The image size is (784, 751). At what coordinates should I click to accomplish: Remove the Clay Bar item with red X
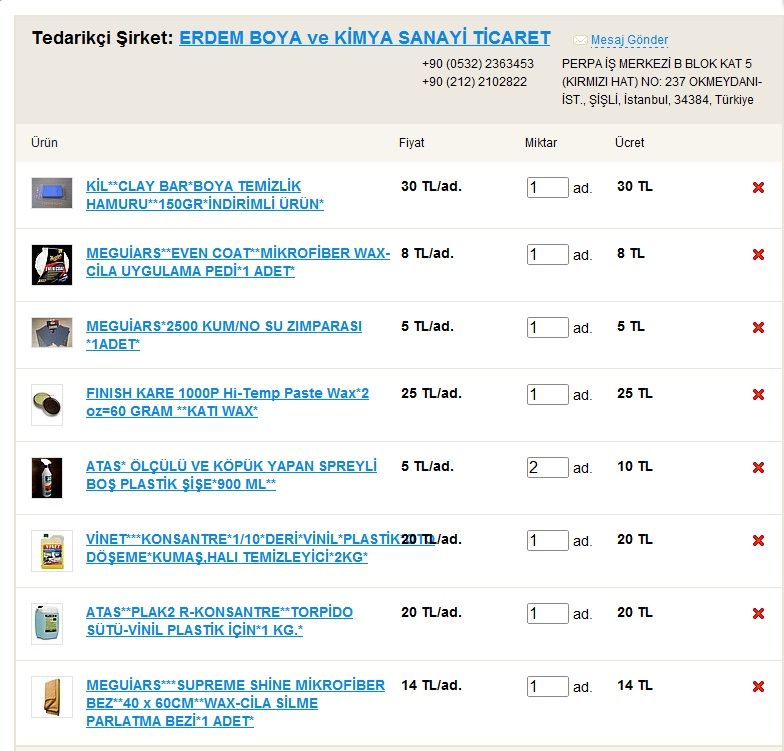(x=758, y=187)
